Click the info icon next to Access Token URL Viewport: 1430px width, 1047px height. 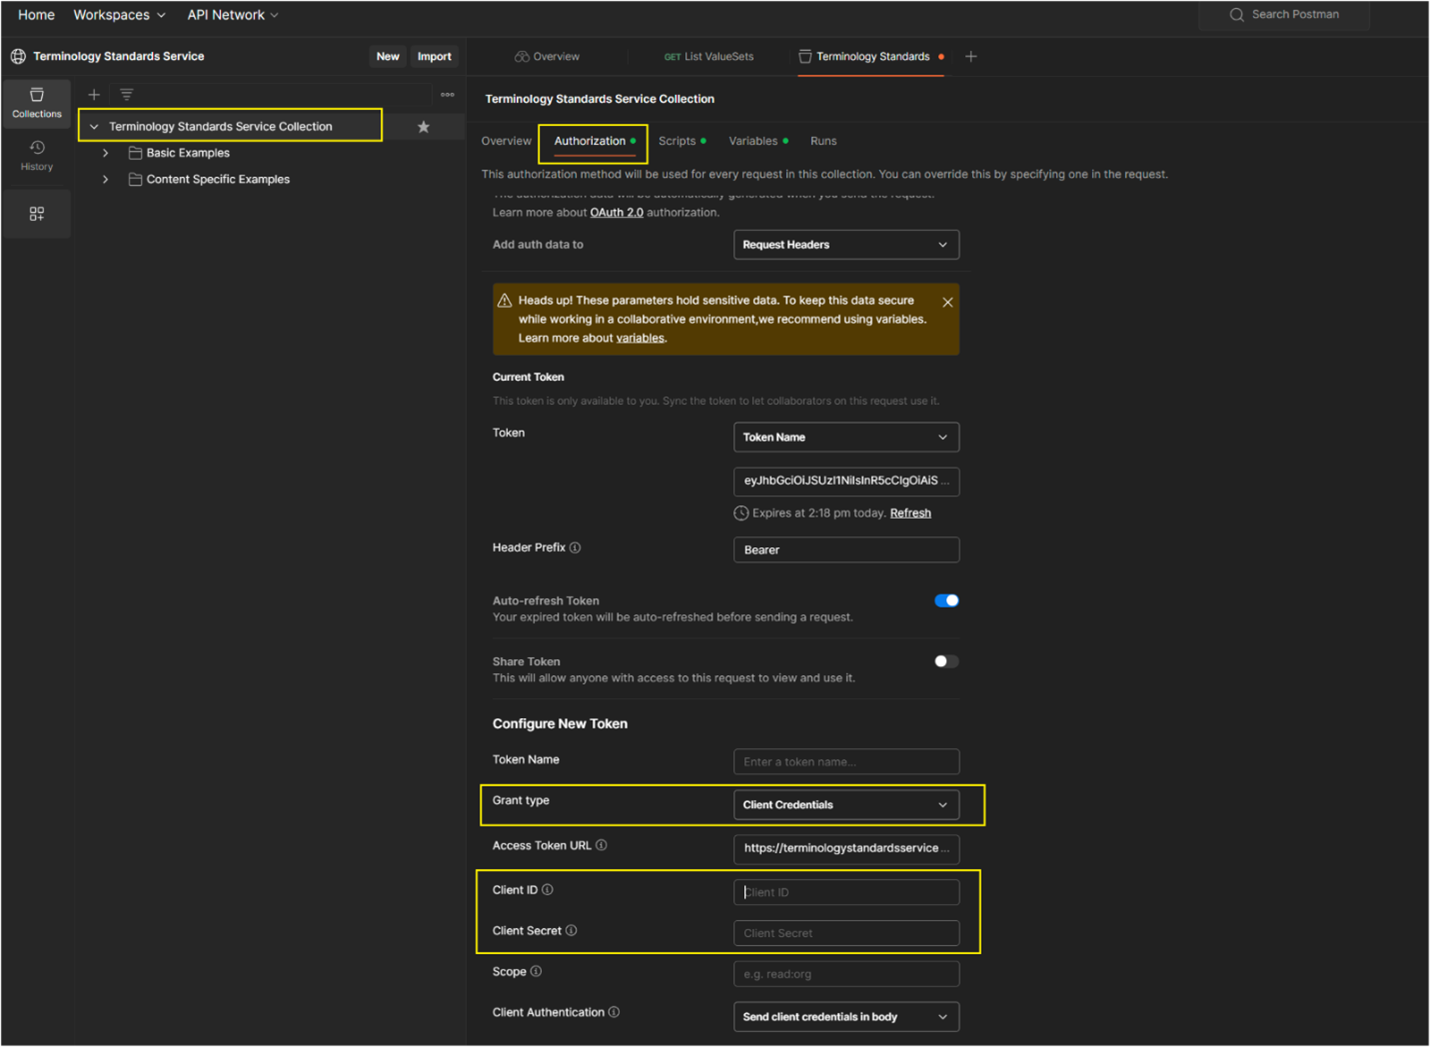pyautogui.click(x=602, y=846)
